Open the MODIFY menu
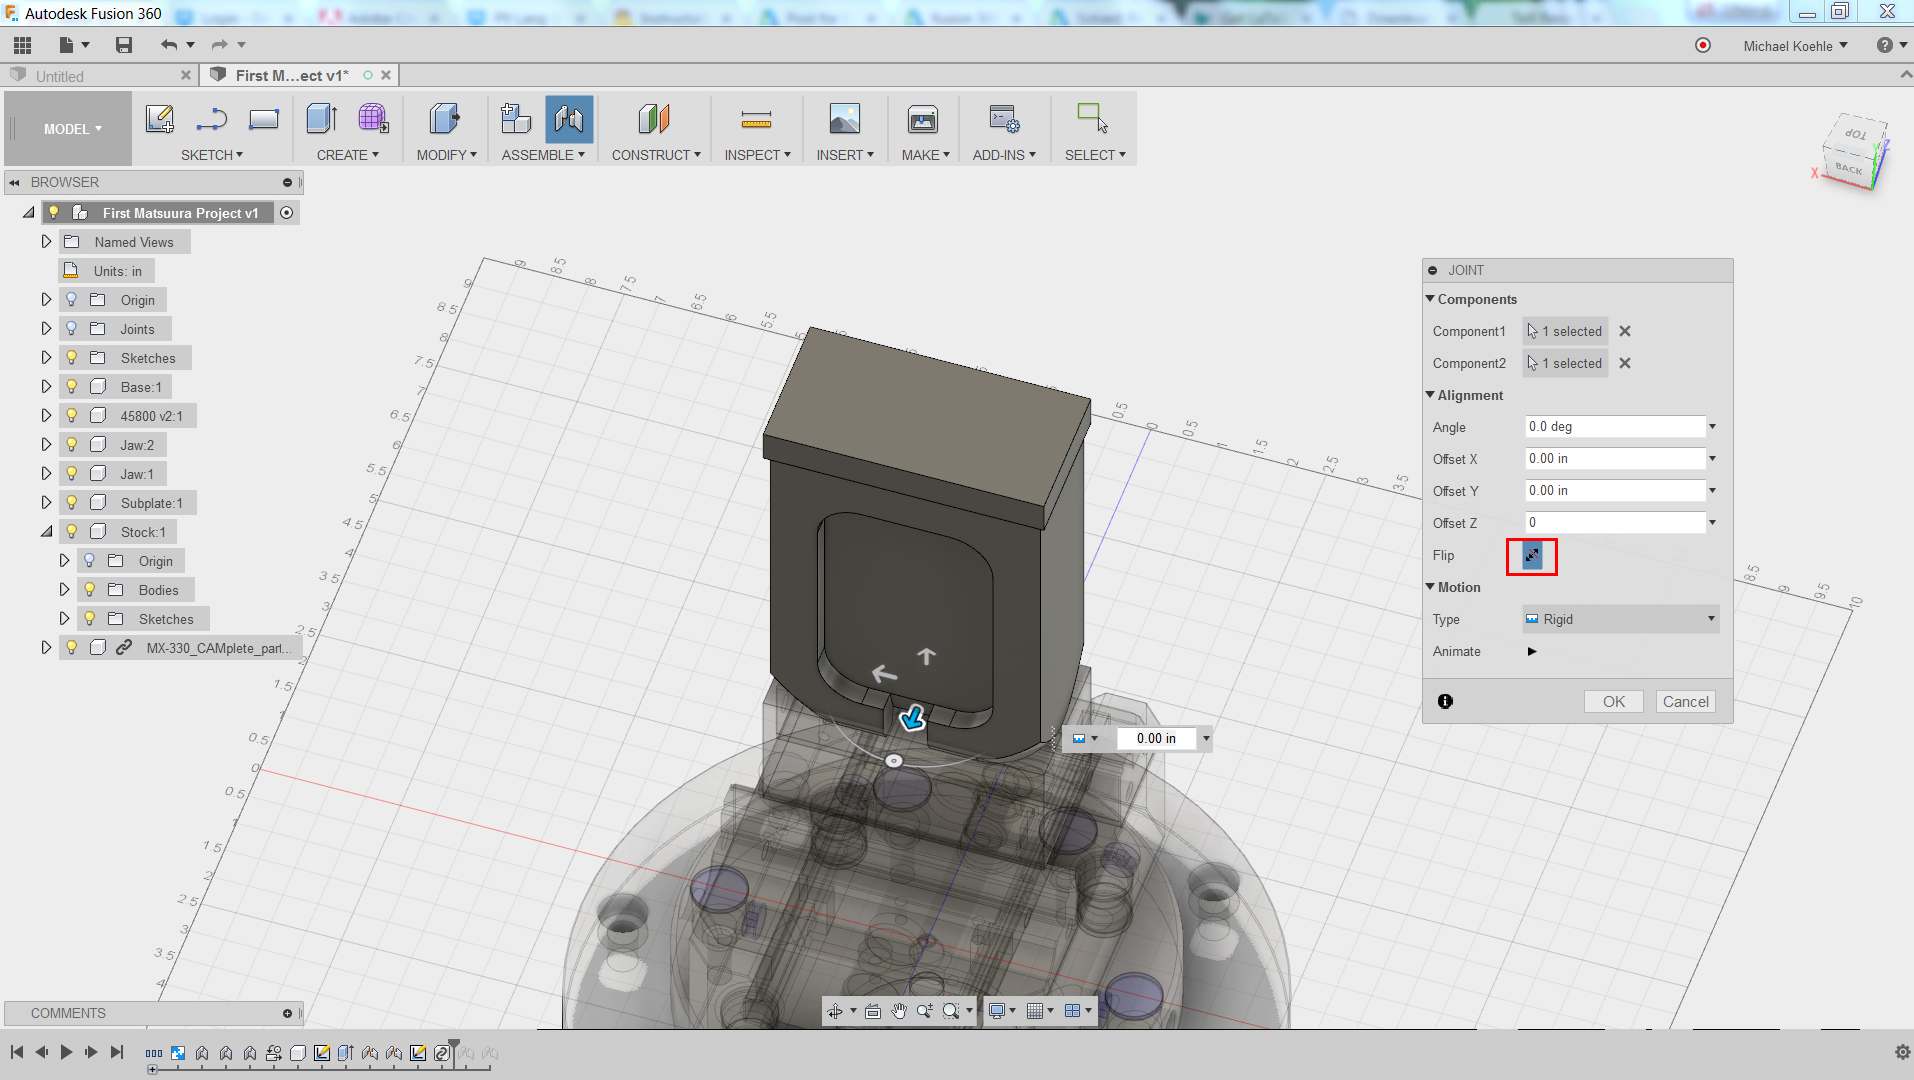The image size is (1914, 1080). pyautogui.click(x=446, y=155)
